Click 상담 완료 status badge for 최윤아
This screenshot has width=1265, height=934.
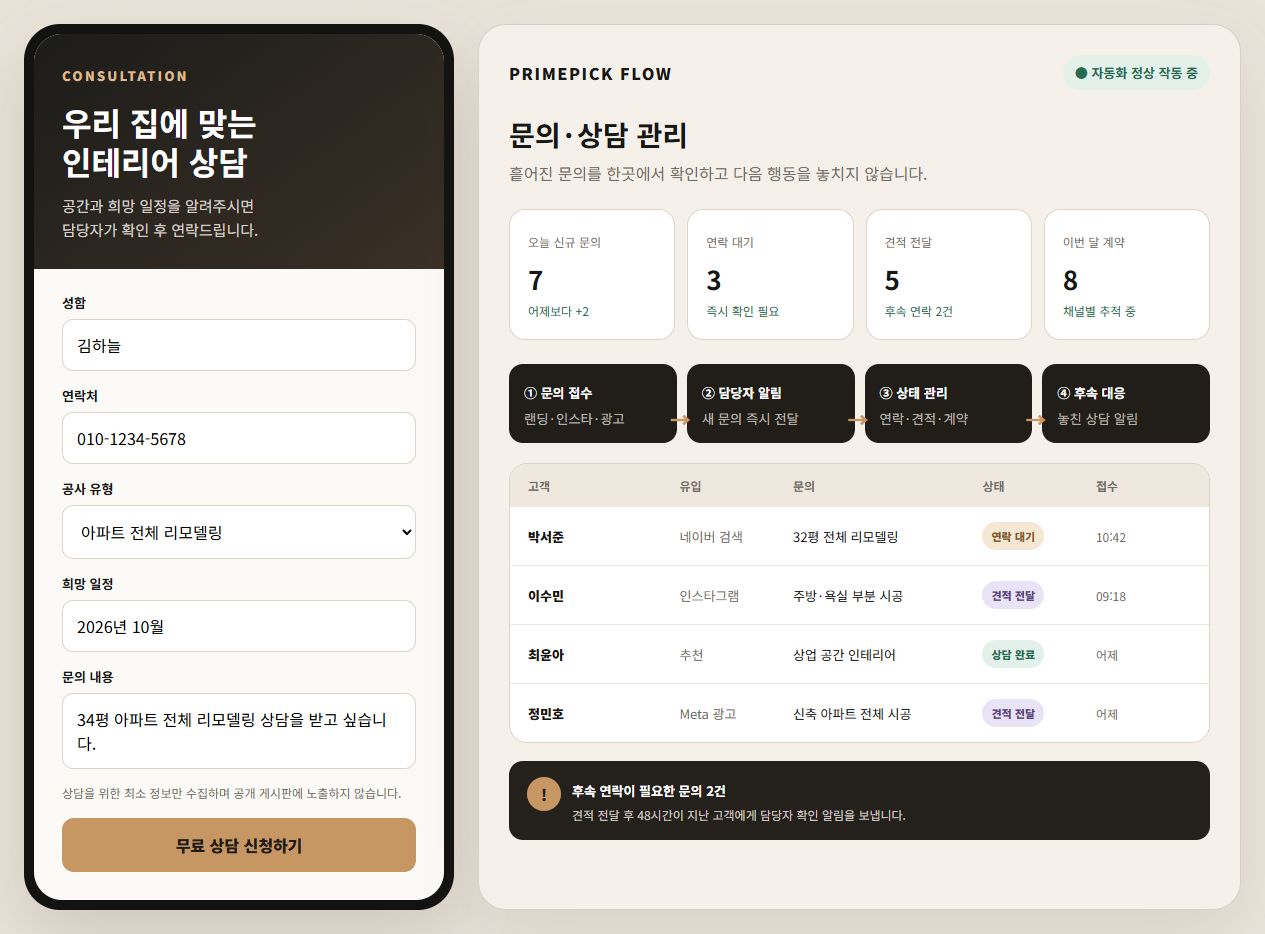point(1013,655)
